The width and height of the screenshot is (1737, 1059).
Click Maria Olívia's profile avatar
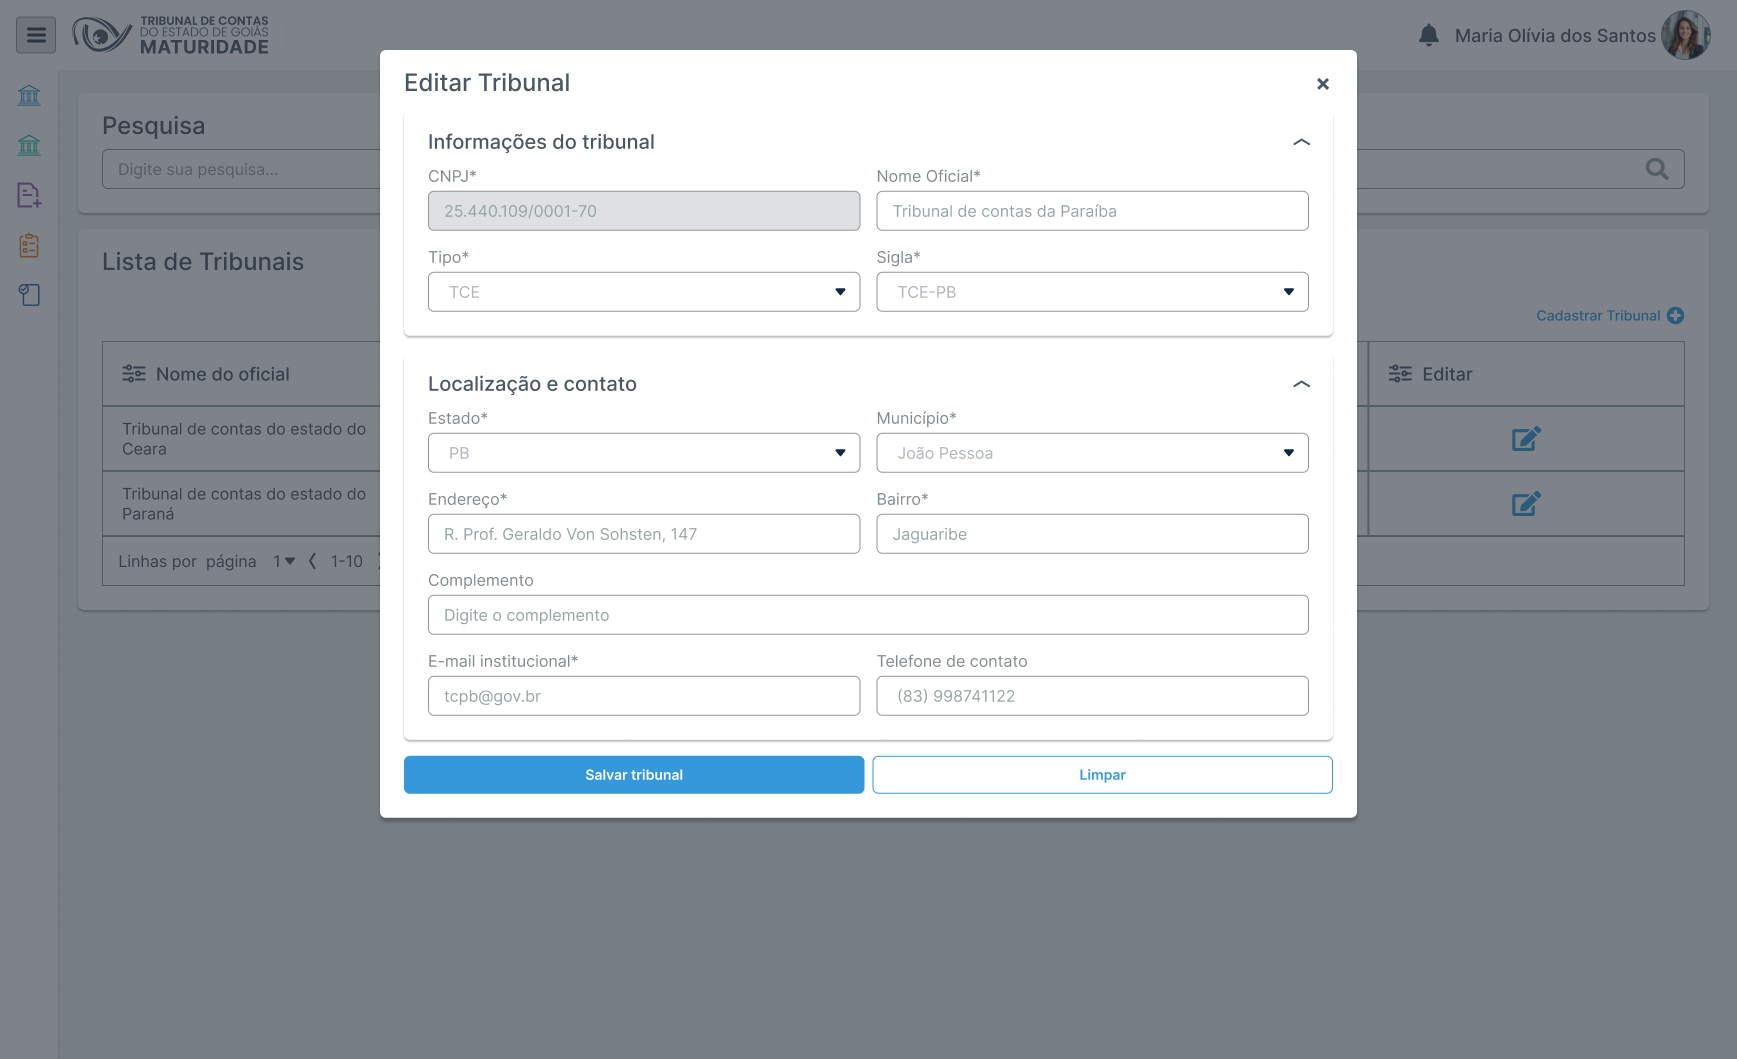[x=1685, y=36]
